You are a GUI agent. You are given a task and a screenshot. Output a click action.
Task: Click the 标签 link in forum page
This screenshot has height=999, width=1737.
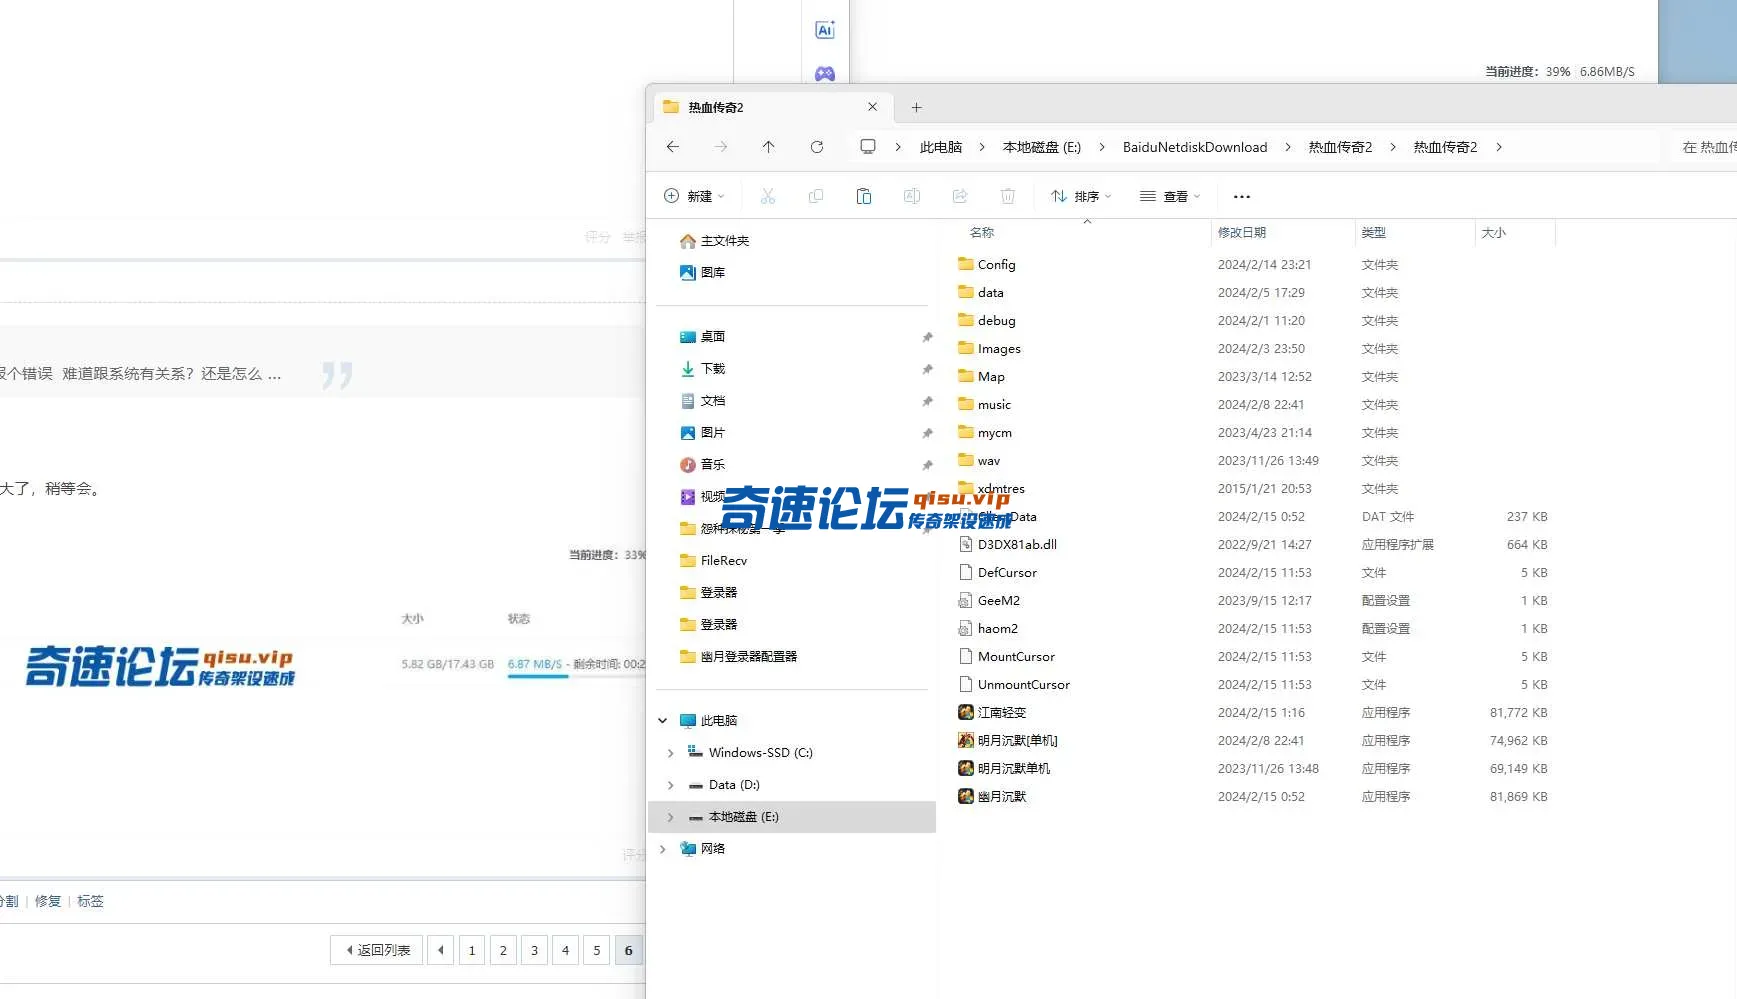pyautogui.click(x=90, y=901)
